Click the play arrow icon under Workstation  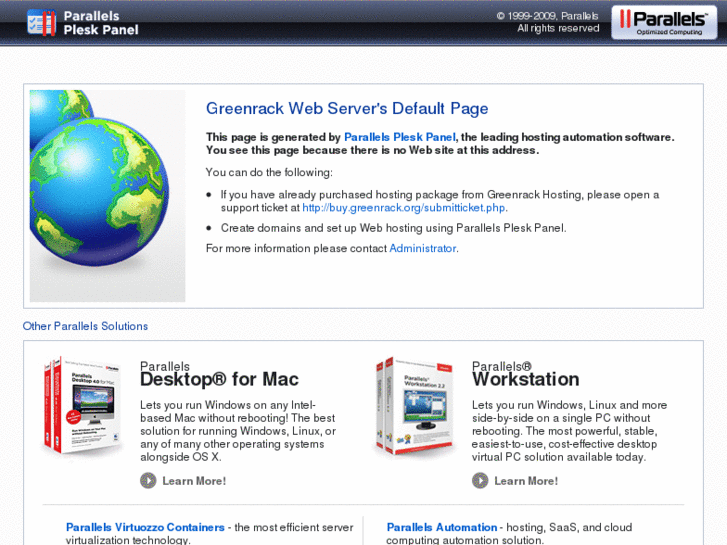pyautogui.click(x=480, y=481)
